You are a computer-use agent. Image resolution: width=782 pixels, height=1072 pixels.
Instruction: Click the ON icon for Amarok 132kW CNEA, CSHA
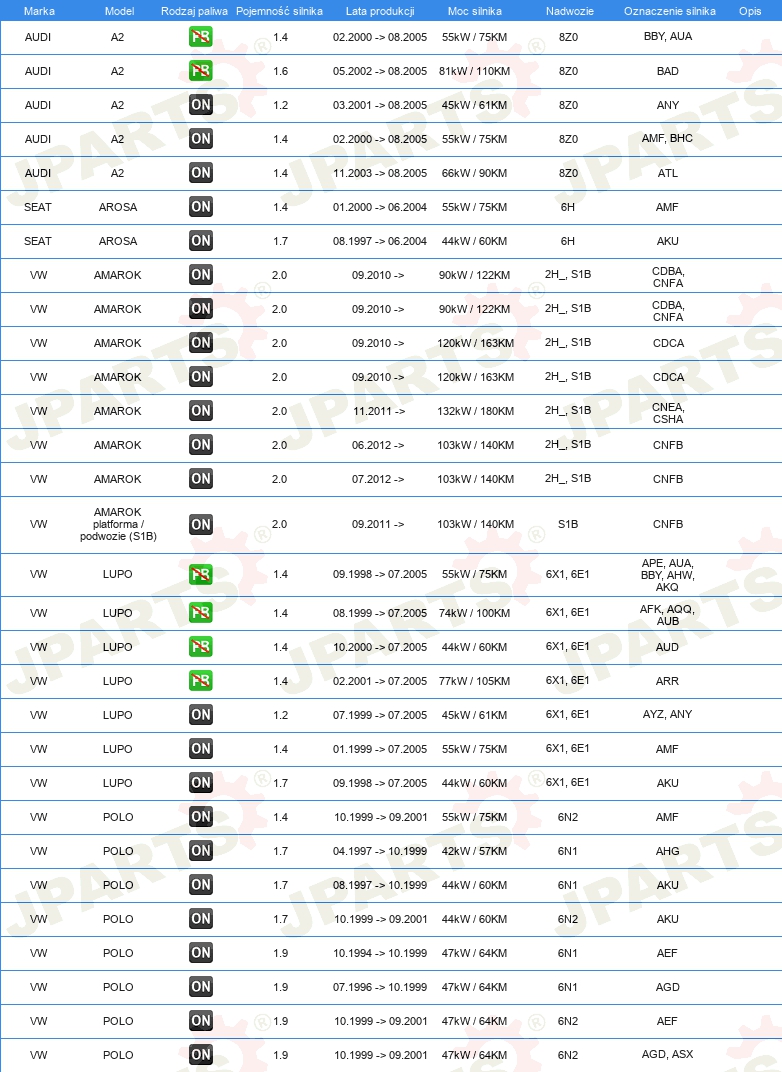(x=200, y=411)
